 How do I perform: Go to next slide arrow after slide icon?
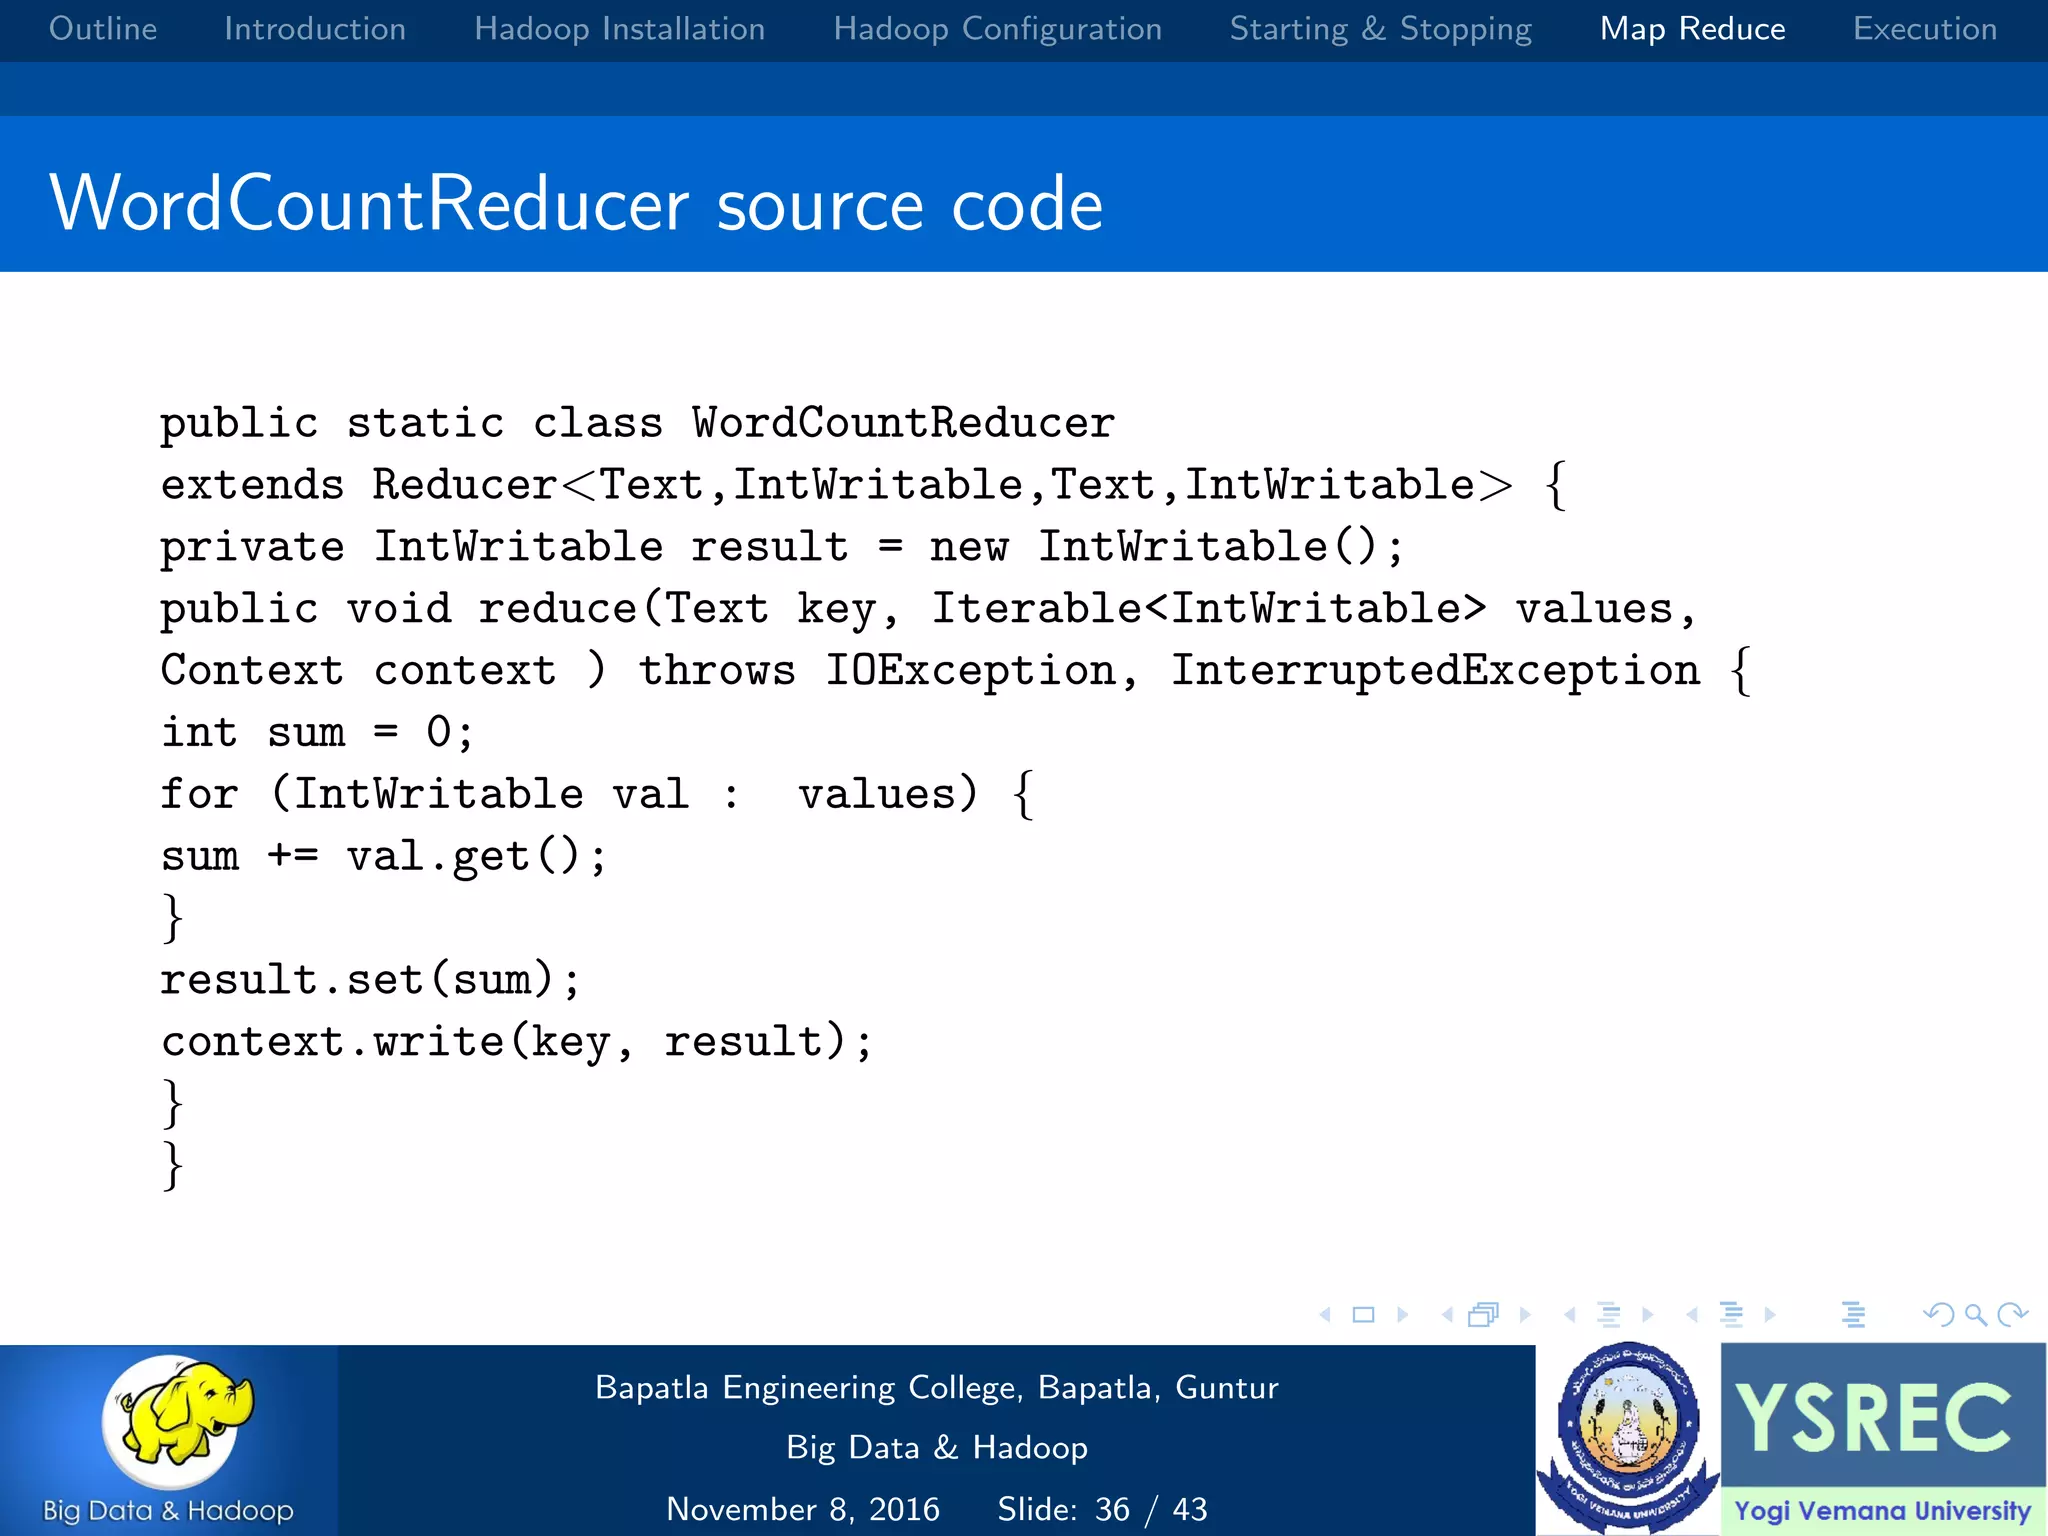click(1402, 1315)
